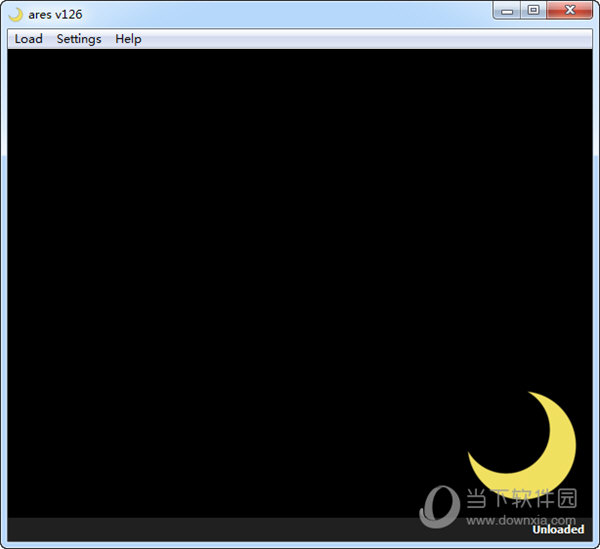Minimize the ares window
The height and width of the screenshot is (549, 600).
507,11
